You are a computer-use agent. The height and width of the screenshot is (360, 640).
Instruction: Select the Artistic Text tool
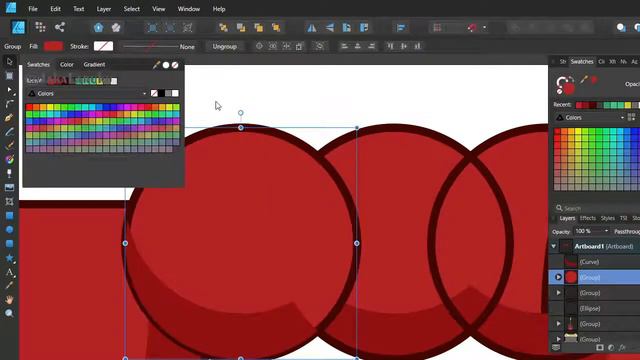coord(9,272)
